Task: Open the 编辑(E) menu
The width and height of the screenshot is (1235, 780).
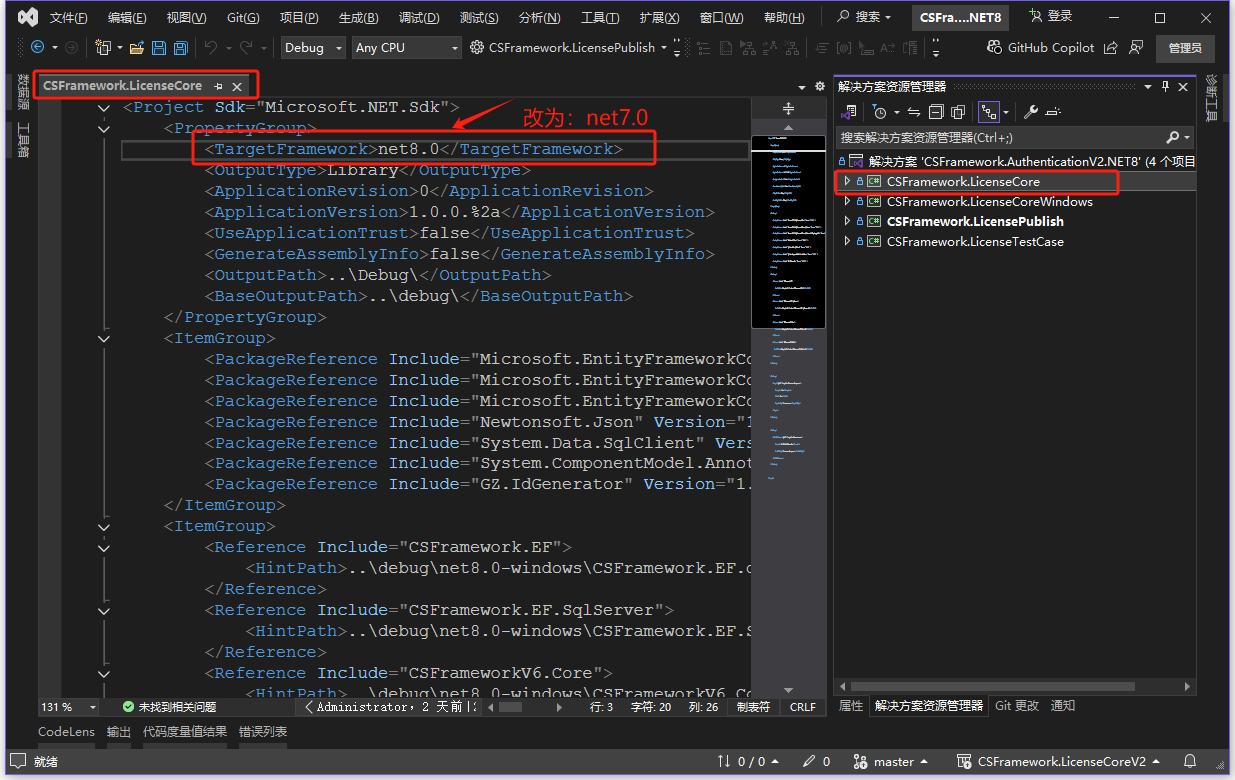Action: [x=127, y=18]
